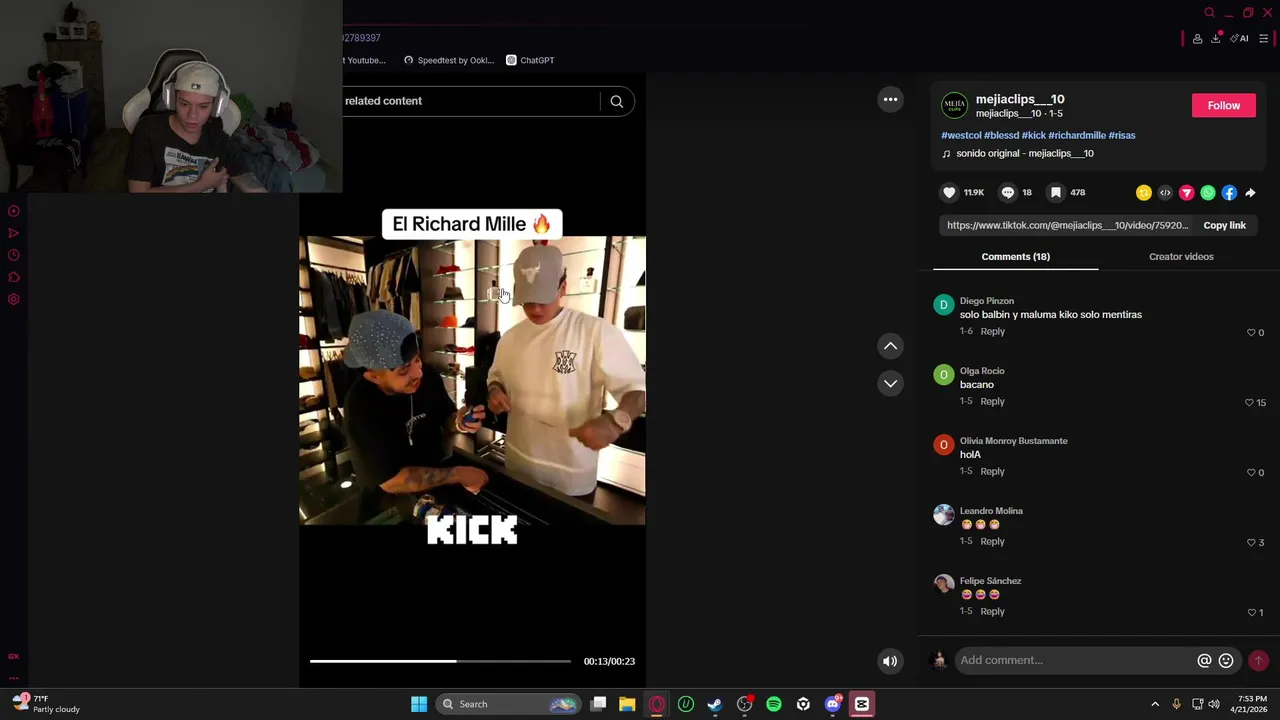Open browser downloads icon

1216,39
